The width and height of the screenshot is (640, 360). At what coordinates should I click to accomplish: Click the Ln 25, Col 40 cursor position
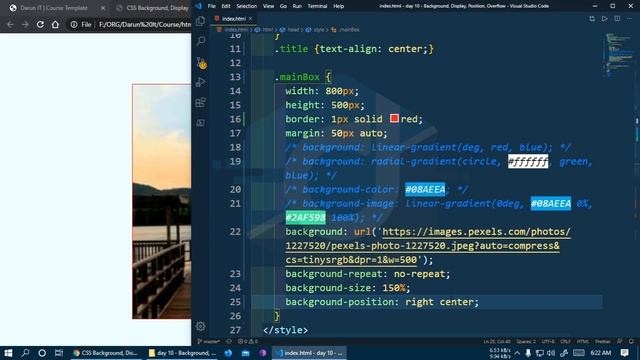tap(497, 341)
